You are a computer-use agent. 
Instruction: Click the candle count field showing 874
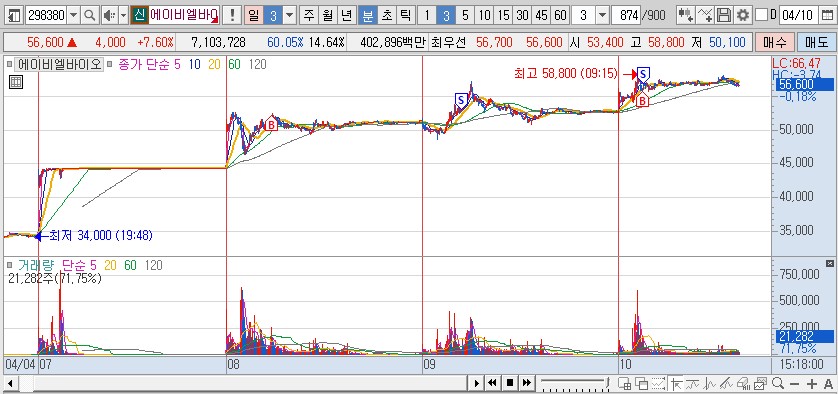(626, 15)
